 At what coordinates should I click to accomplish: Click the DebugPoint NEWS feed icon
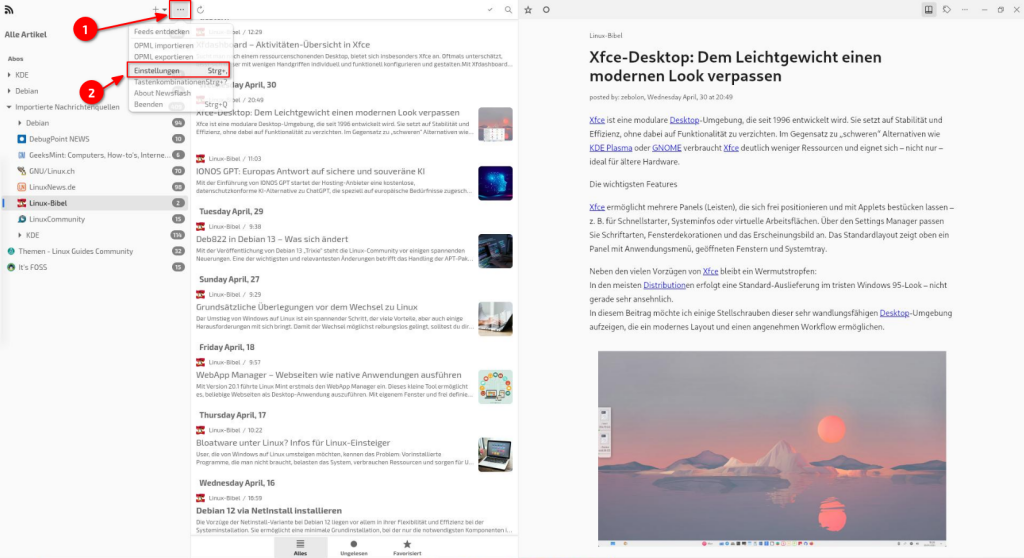click(22, 139)
